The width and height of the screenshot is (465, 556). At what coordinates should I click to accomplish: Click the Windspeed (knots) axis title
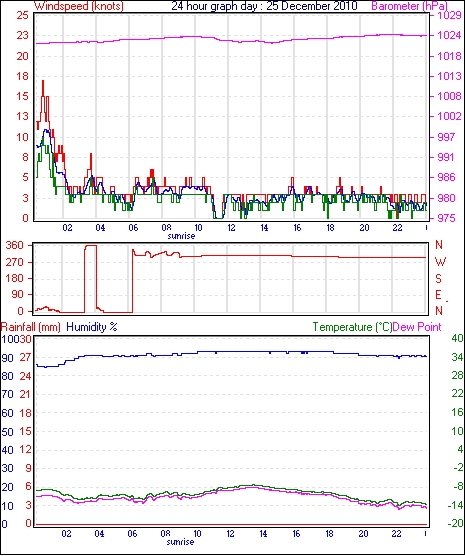point(79,6)
